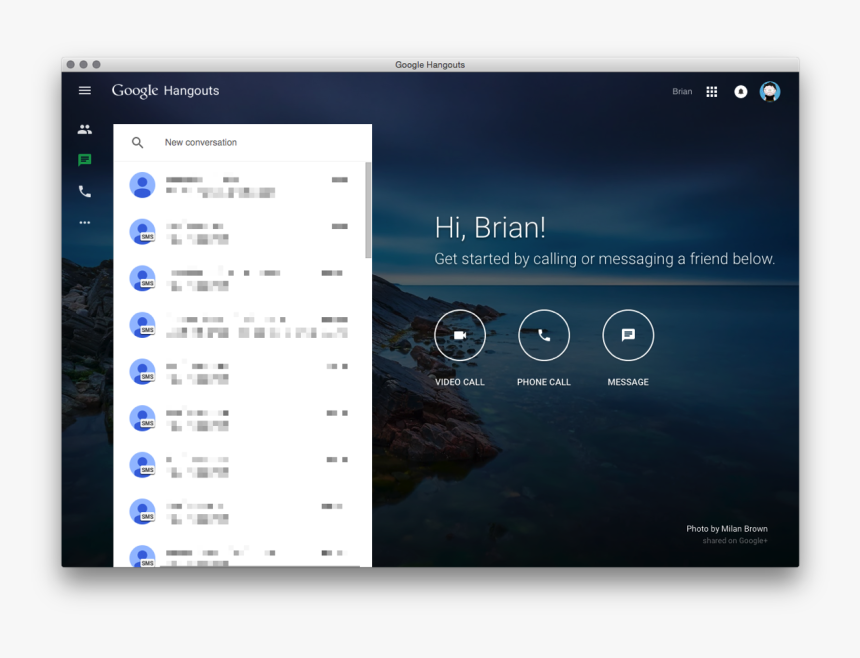Click the conversation list scrollbar
Image resolution: width=860 pixels, height=658 pixels.
[368, 210]
